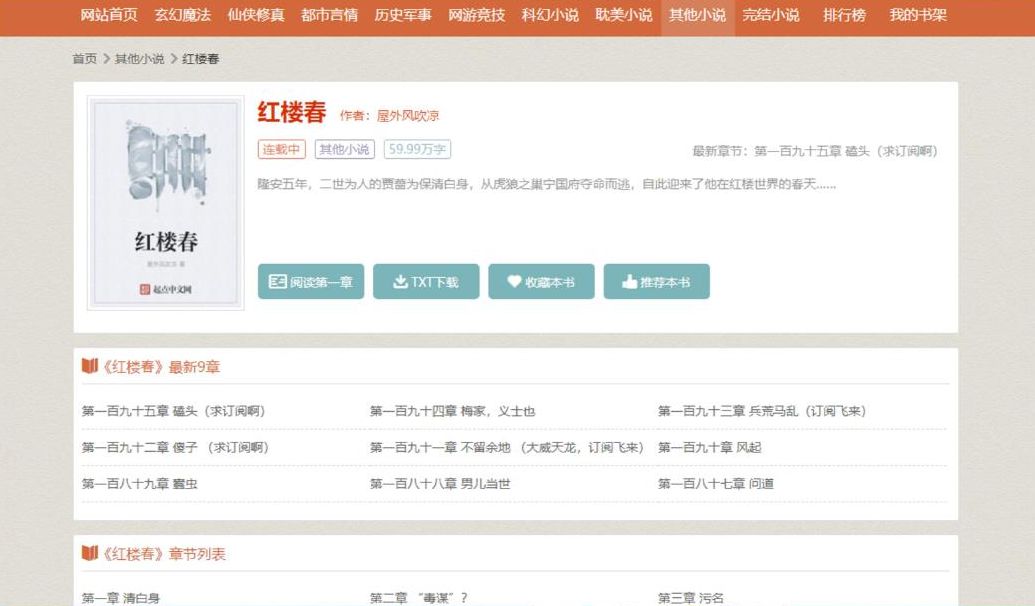Image resolution: width=1035 pixels, height=606 pixels.
Task: Add book to favorites with 收藏本书
Action: click(x=541, y=282)
